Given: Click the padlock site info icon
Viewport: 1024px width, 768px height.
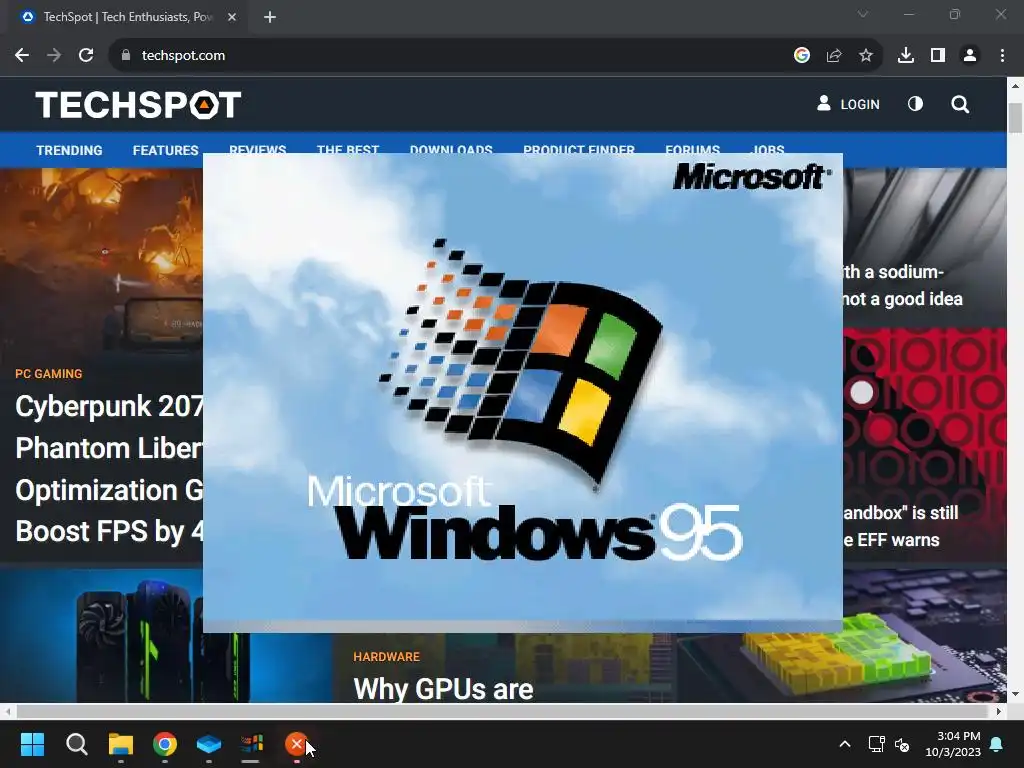Looking at the screenshot, I should click(126, 56).
